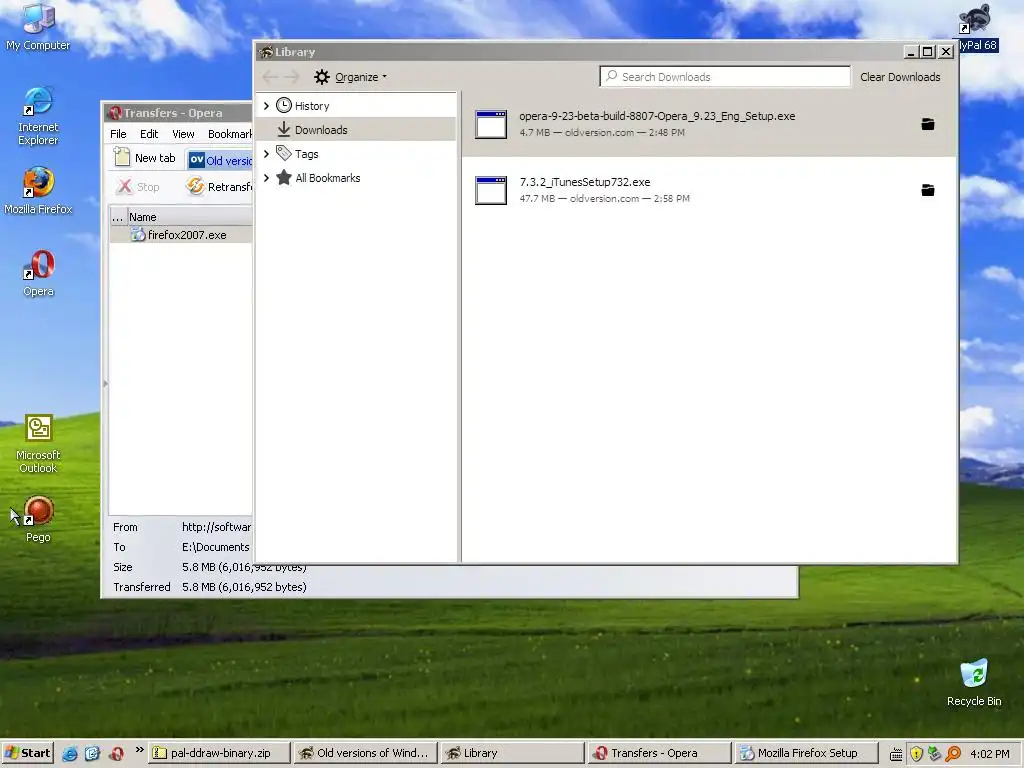The height and width of the screenshot is (768, 1024).
Task: Open the Bookmarks menu in Opera
Action: [230, 134]
